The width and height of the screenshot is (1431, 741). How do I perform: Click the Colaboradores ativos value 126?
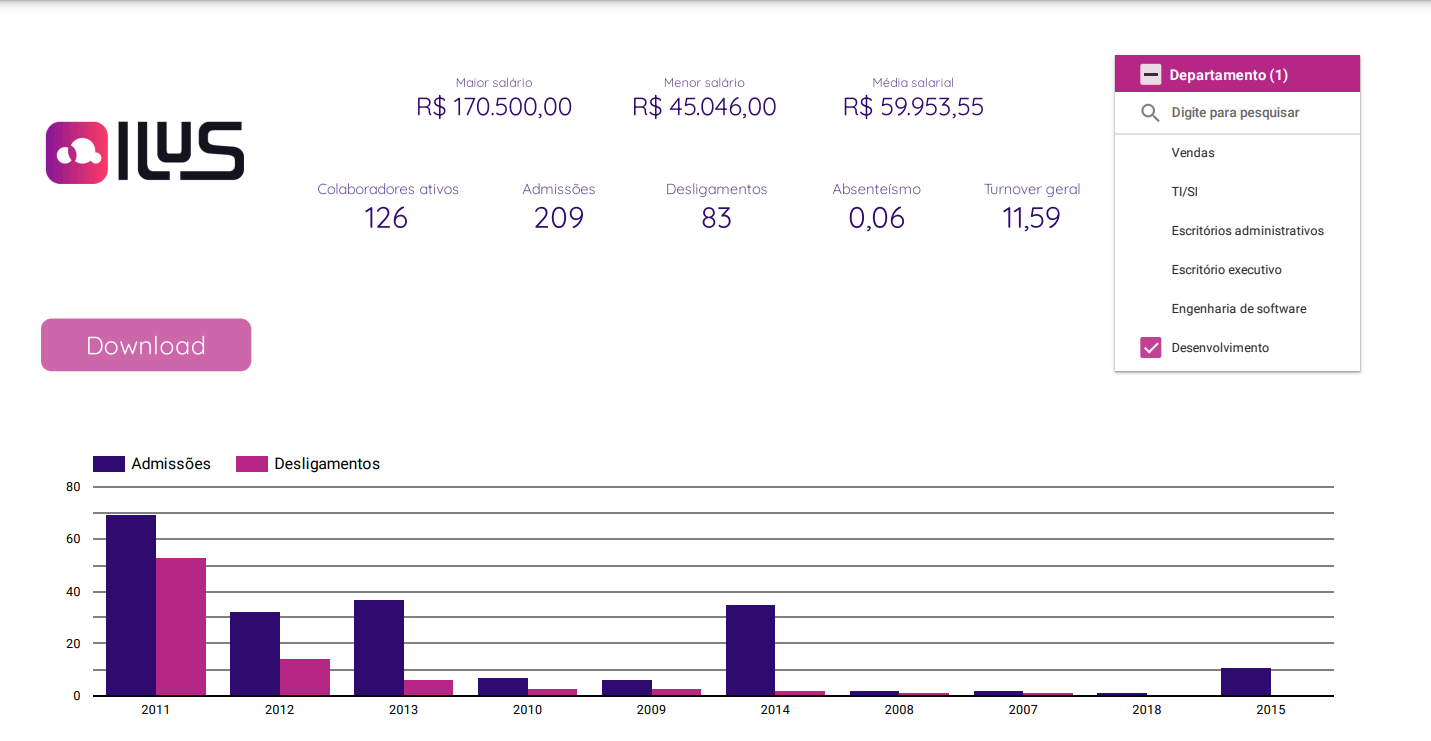click(x=386, y=218)
